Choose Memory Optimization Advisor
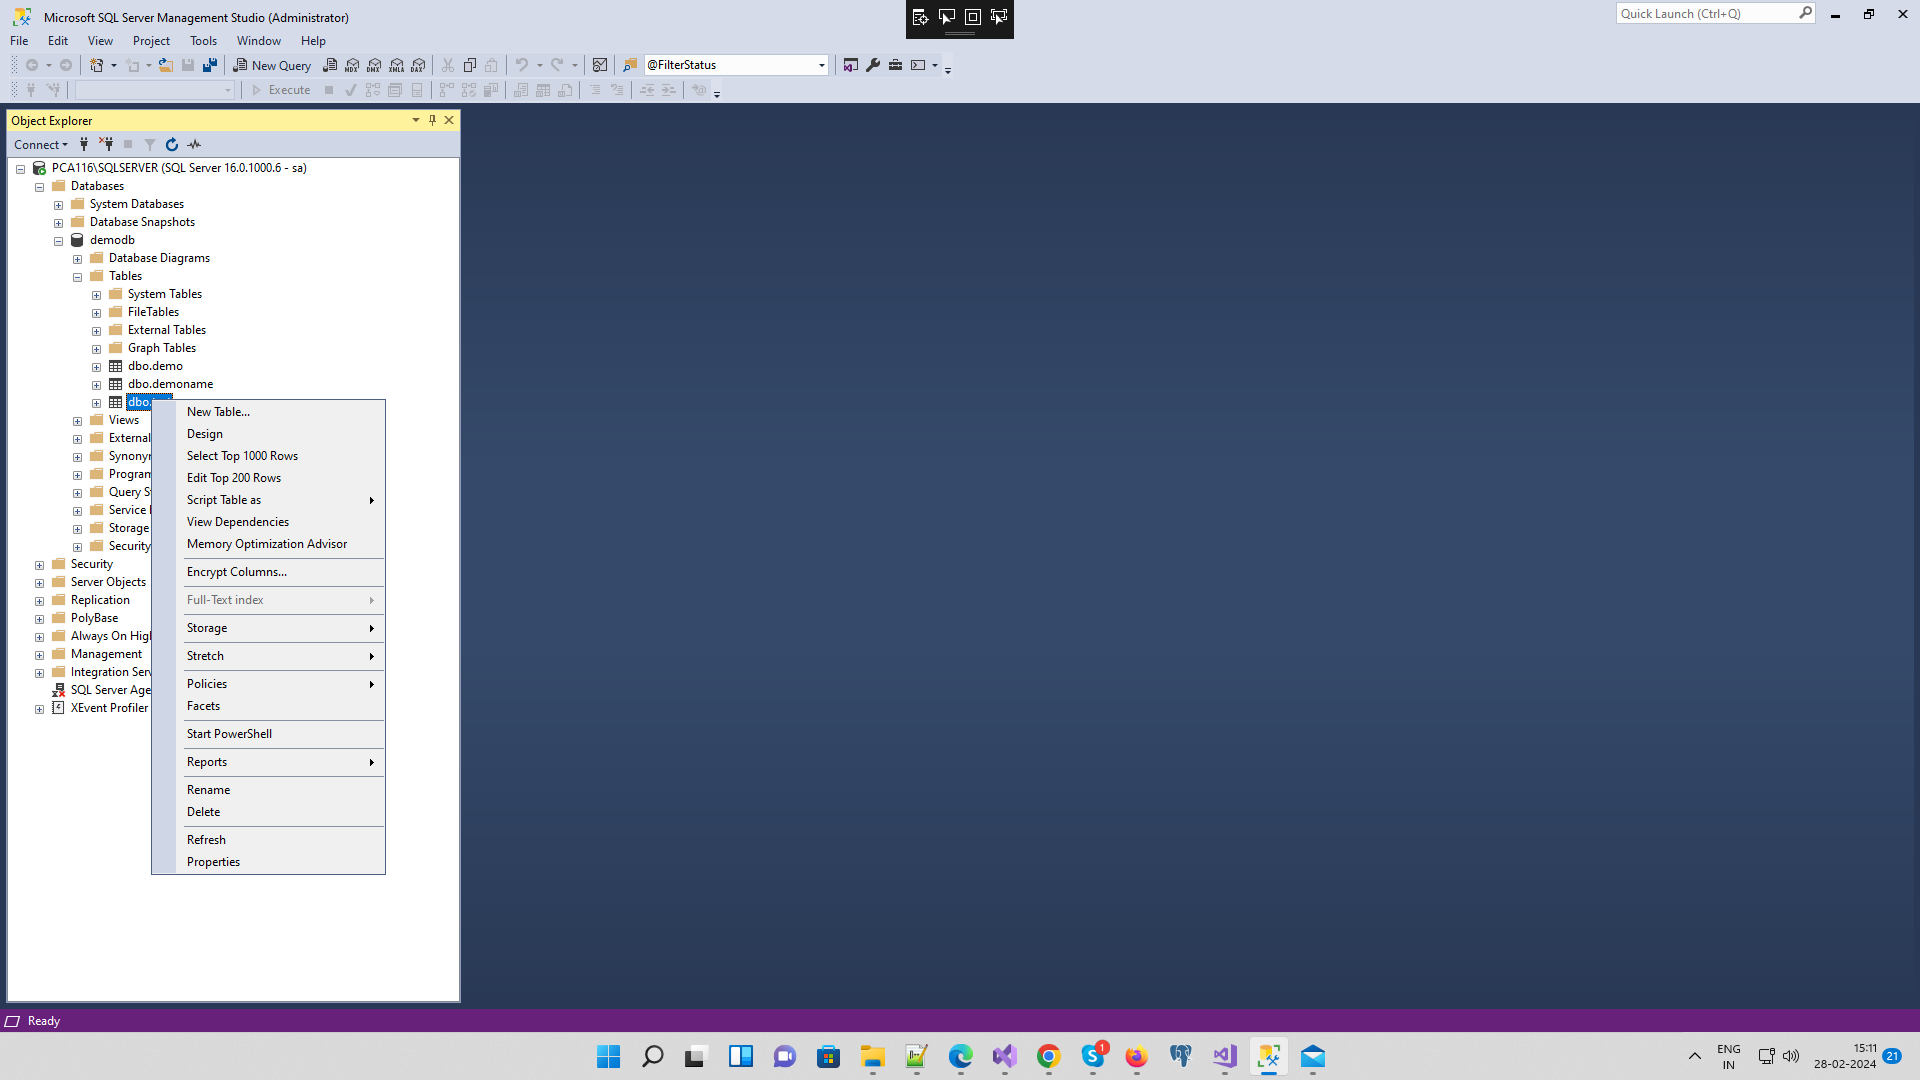 pos(268,544)
